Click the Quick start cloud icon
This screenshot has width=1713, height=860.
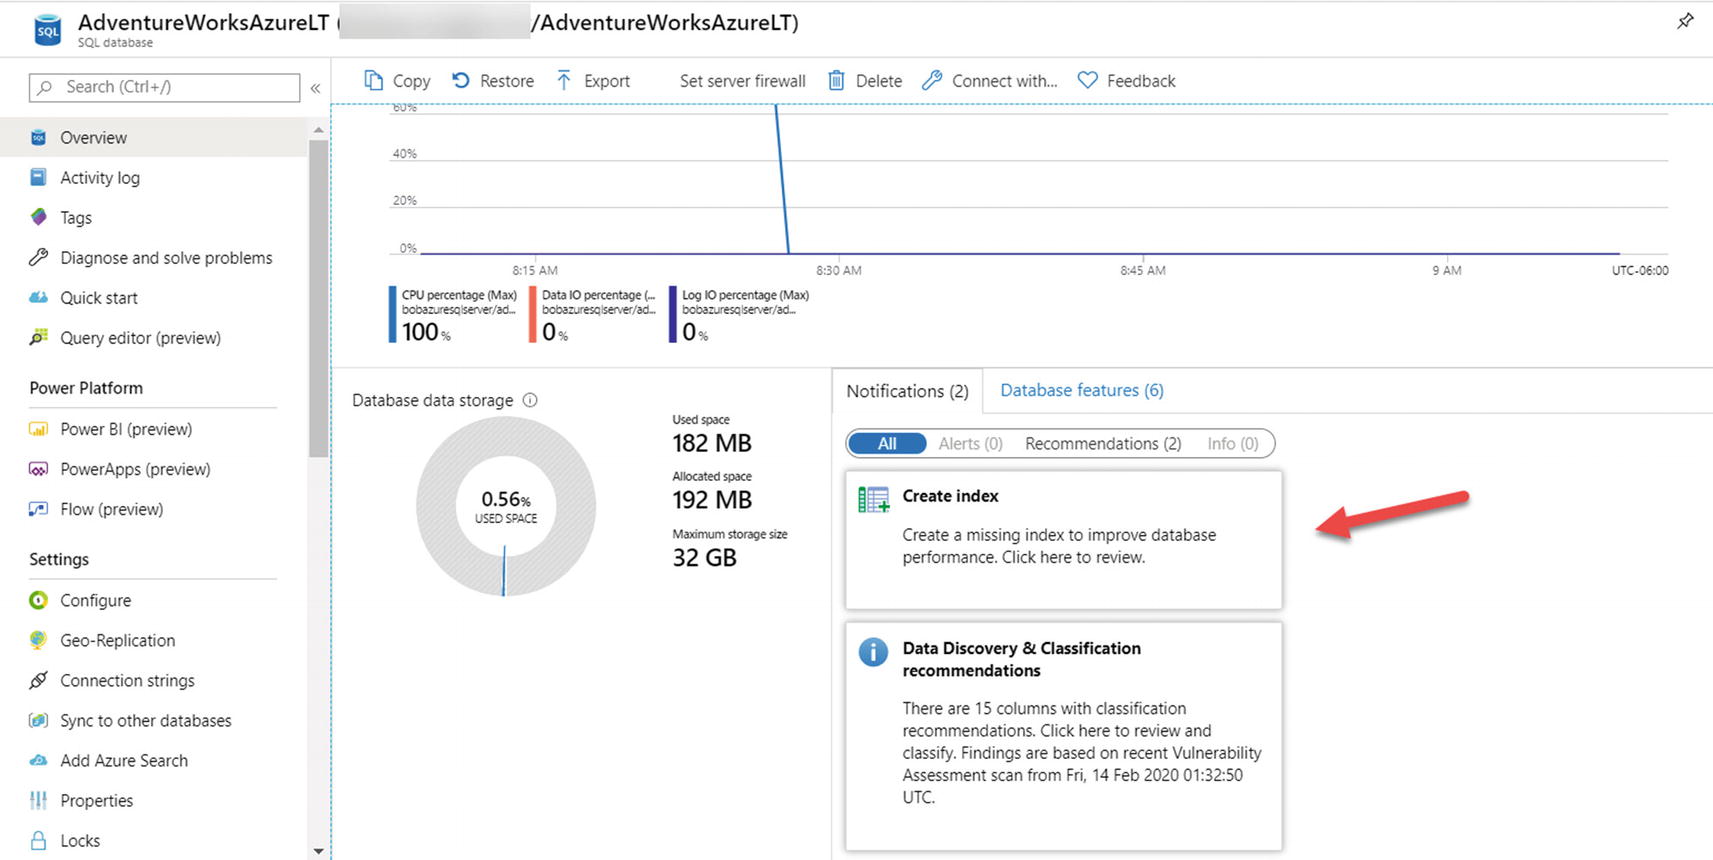38,297
